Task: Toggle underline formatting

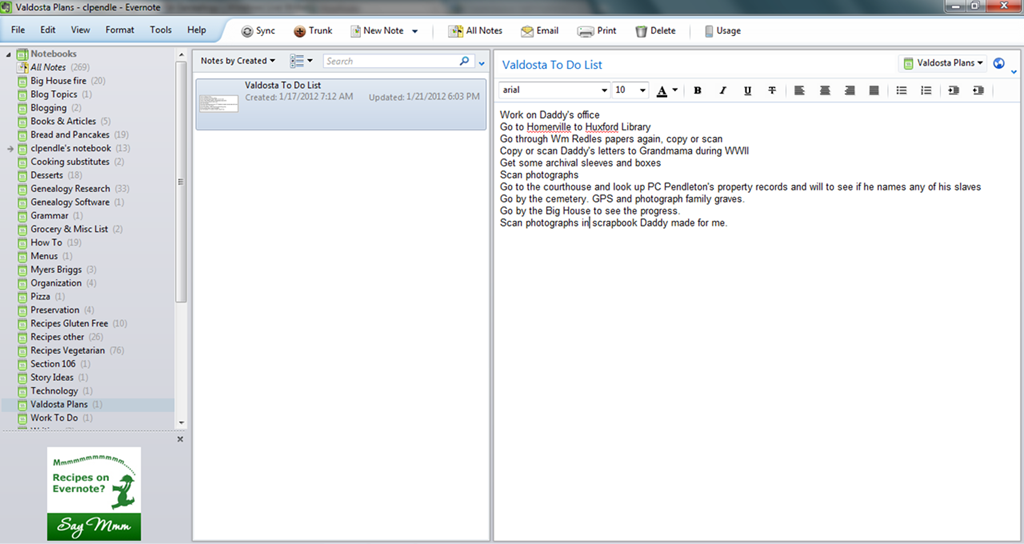Action: pos(747,90)
